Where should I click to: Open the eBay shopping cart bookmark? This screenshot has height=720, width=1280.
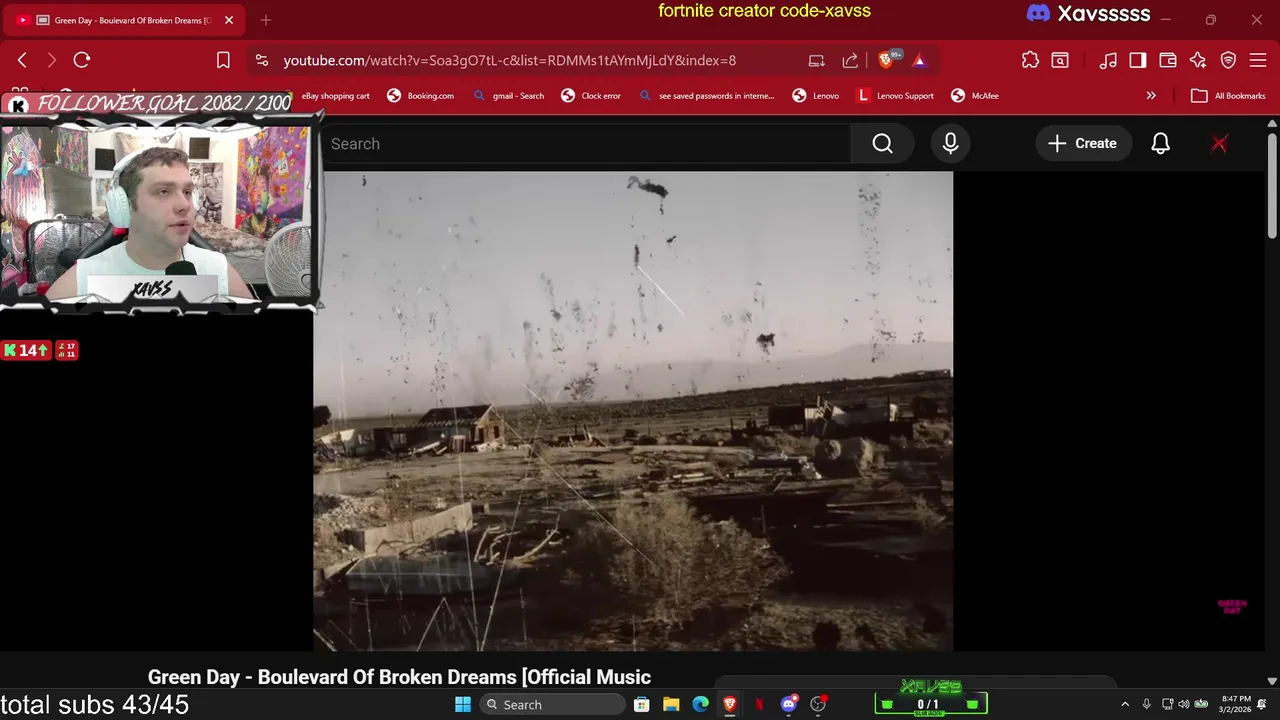pos(336,96)
